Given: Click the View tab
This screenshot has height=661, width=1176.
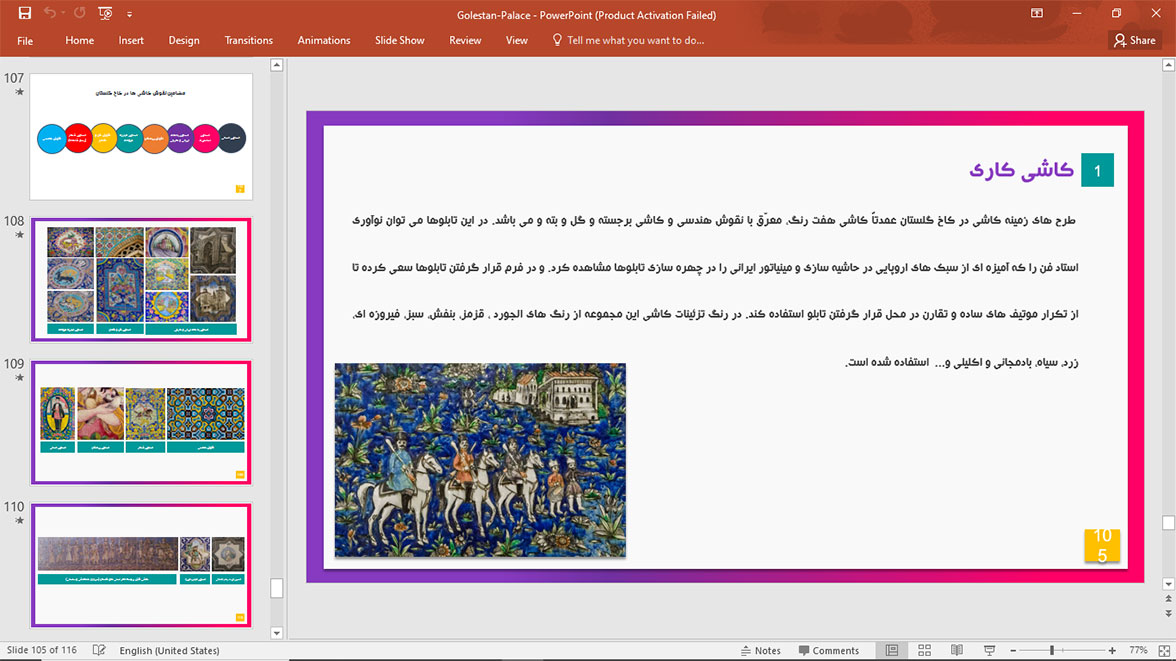Looking at the screenshot, I should tap(517, 41).
